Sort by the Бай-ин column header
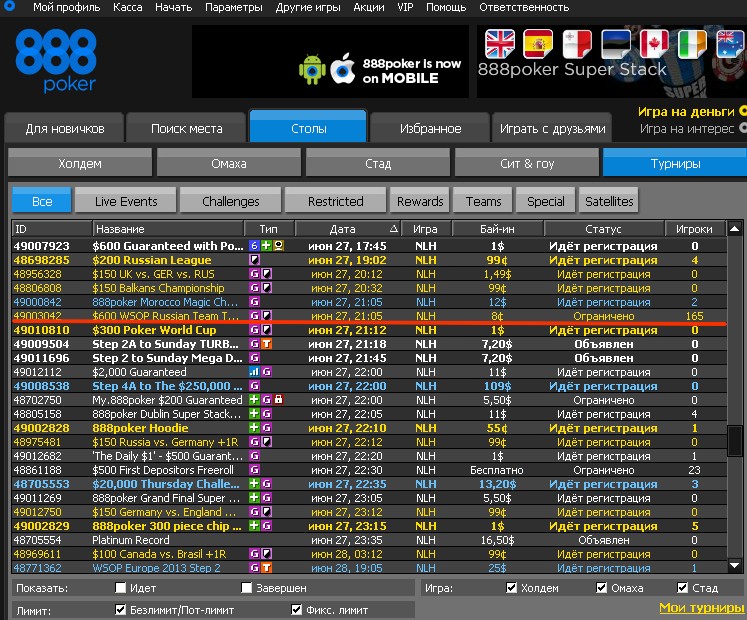This screenshot has width=747, height=620. click(x=497, y=229)
